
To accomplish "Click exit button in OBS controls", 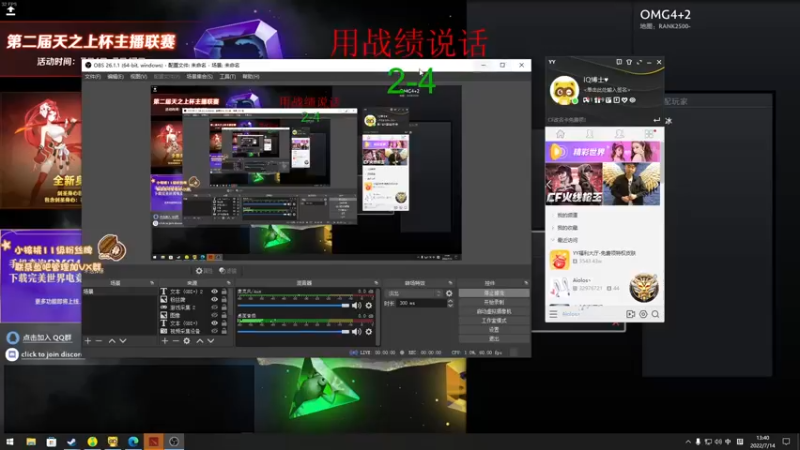I will point(494,339).
